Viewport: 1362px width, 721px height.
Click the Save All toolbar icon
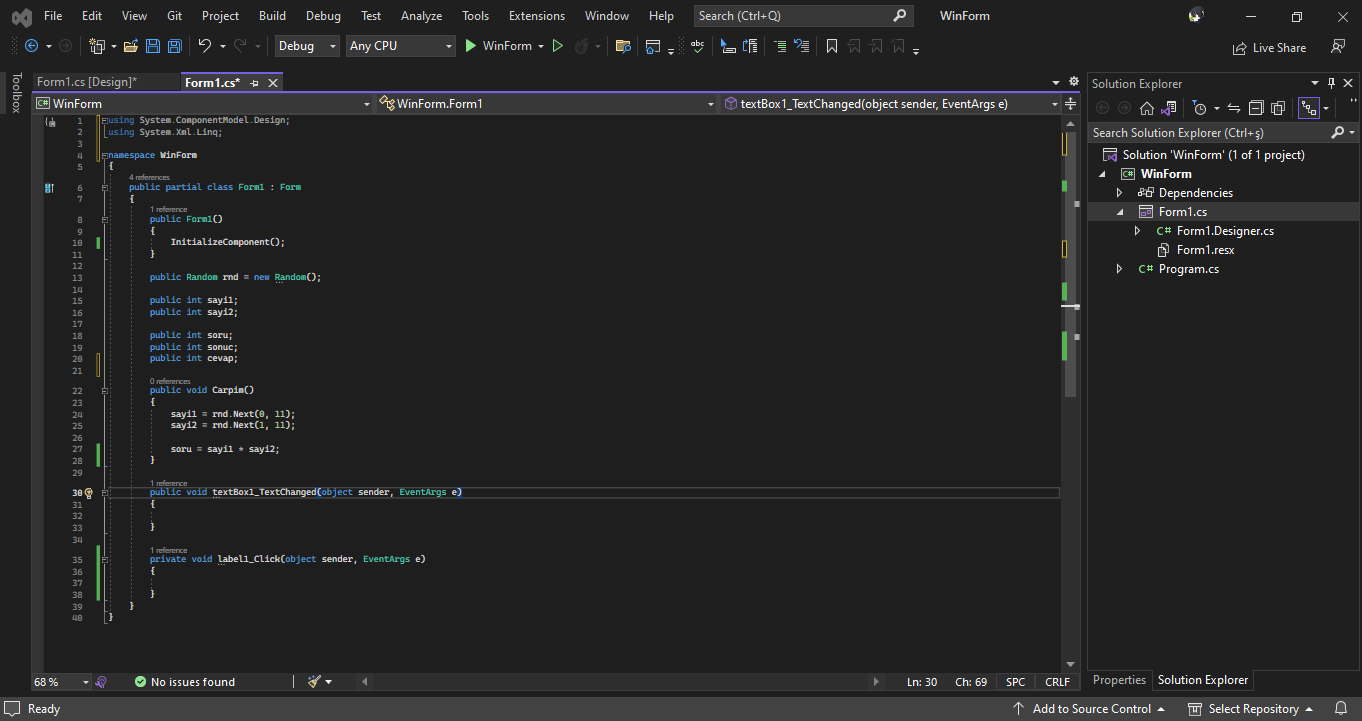point(174,46)
